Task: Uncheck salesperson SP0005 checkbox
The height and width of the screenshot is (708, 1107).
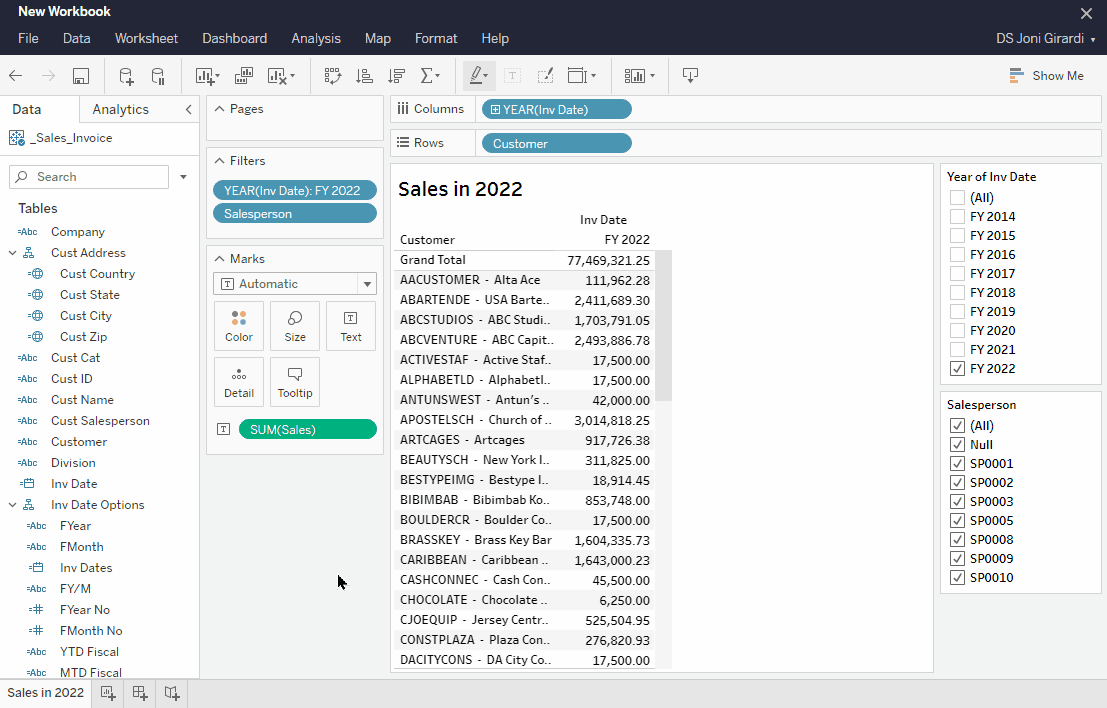Action: click(x=957, y=521)
